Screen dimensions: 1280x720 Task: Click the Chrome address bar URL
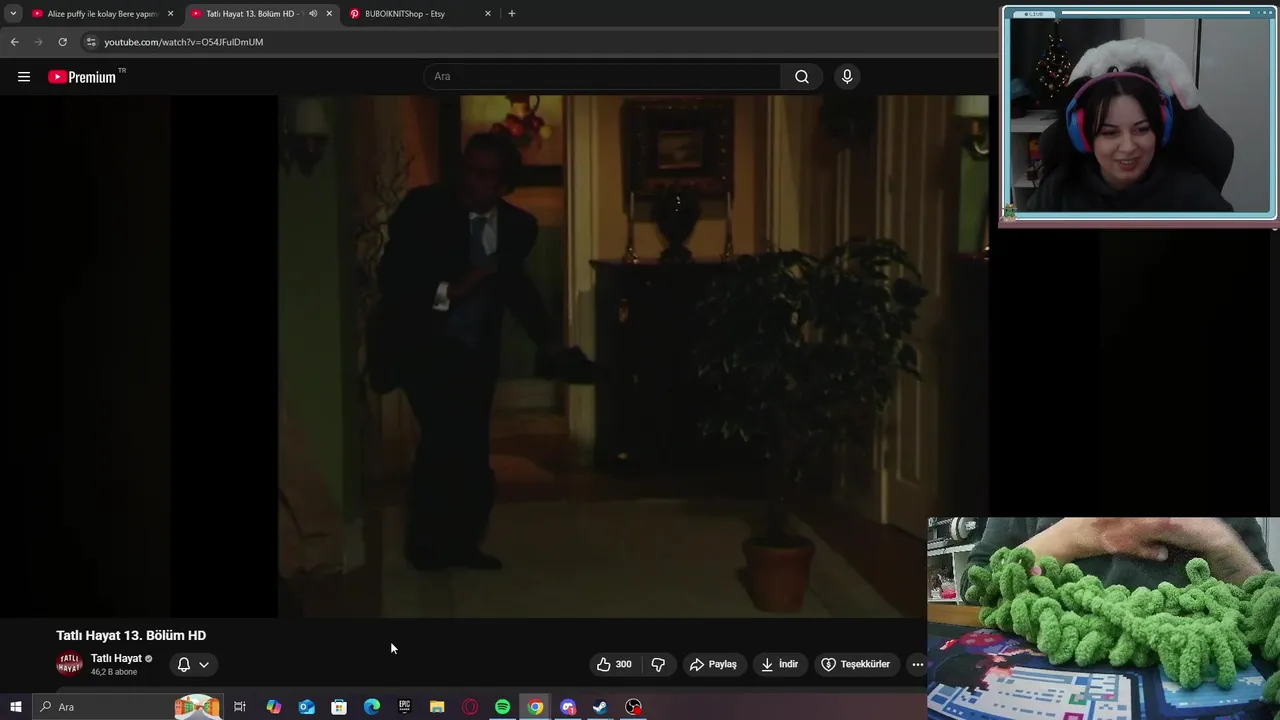click(184, 42)
